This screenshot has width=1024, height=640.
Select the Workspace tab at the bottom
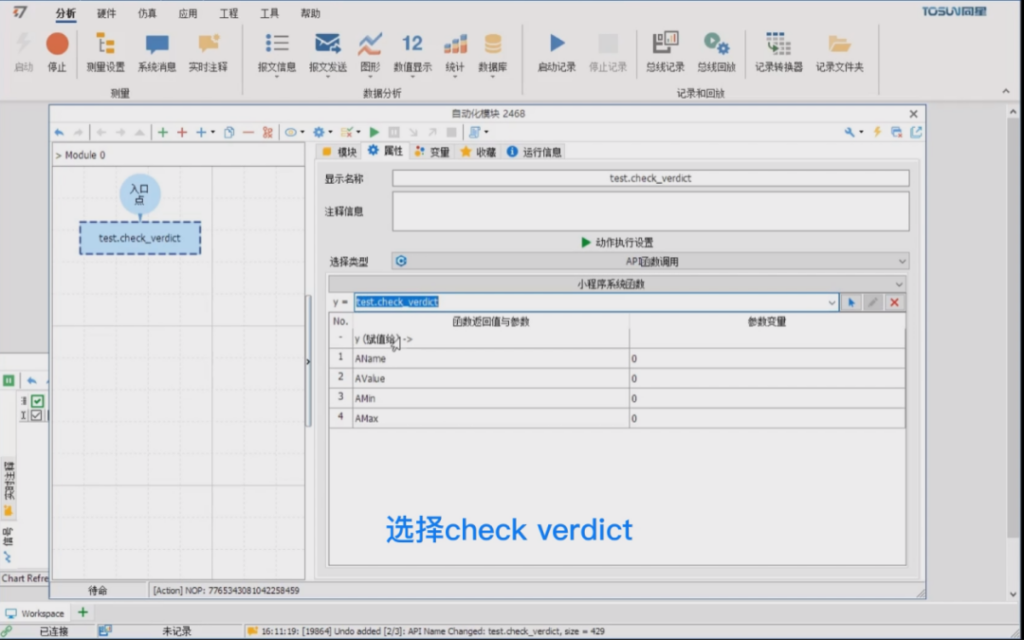[x=35, y=613]
